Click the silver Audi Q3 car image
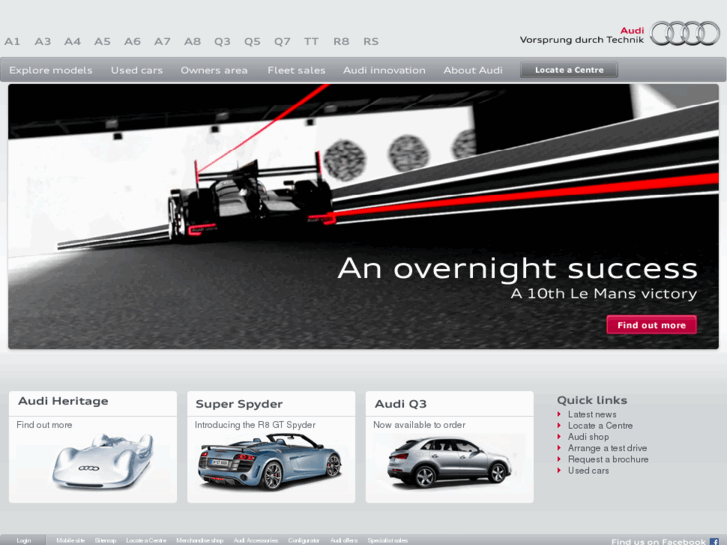The width and height of the screenshot is (727, 545). [449, 463]
